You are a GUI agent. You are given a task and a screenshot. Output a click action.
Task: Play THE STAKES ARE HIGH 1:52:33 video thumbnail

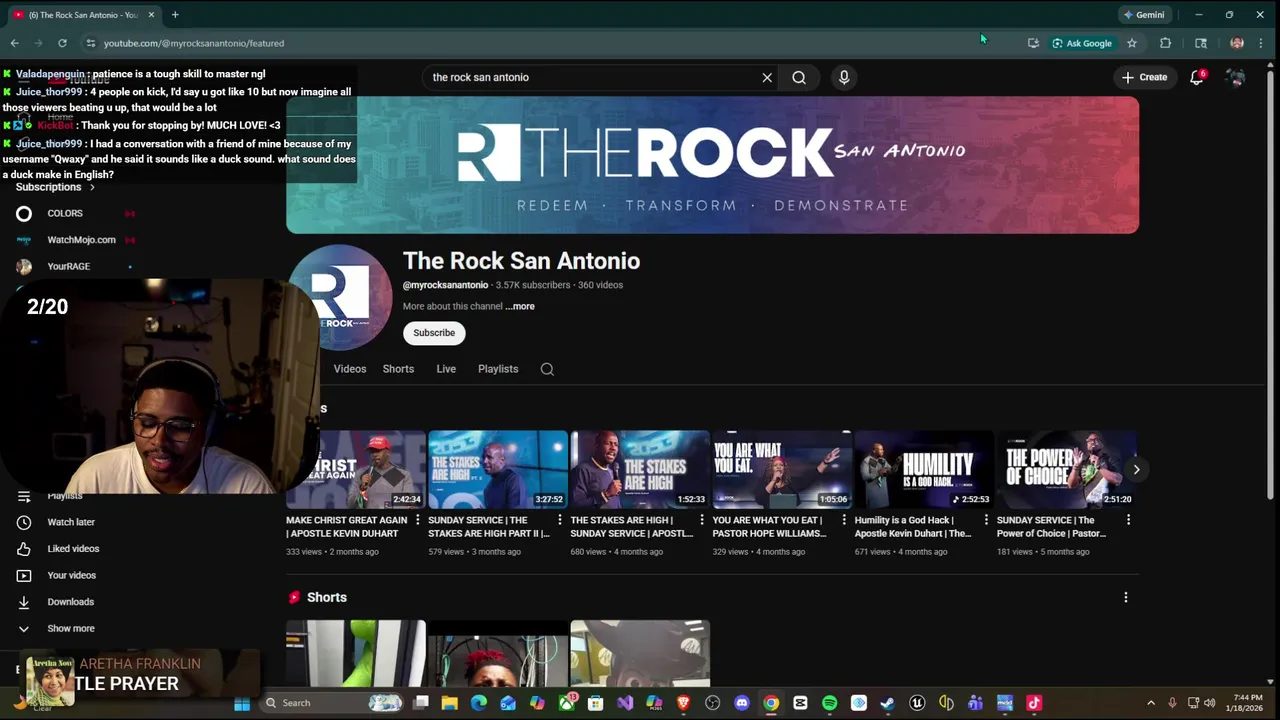(640, 469)
